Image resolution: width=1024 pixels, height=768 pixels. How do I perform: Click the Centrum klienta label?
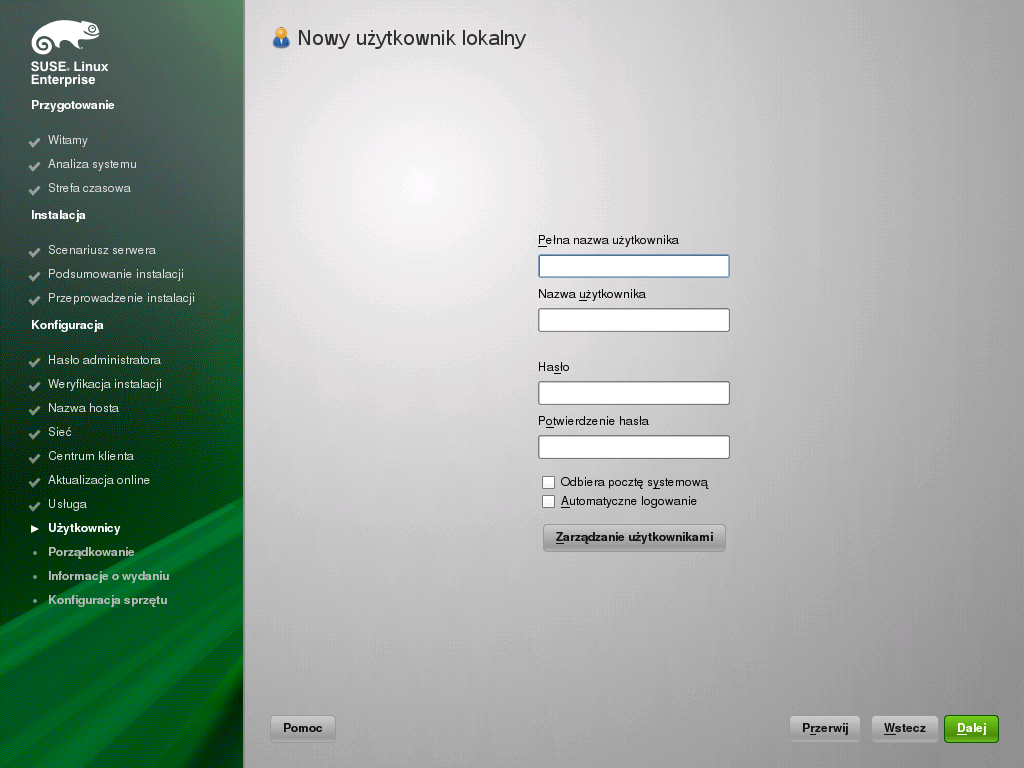(x=91, y=456)
